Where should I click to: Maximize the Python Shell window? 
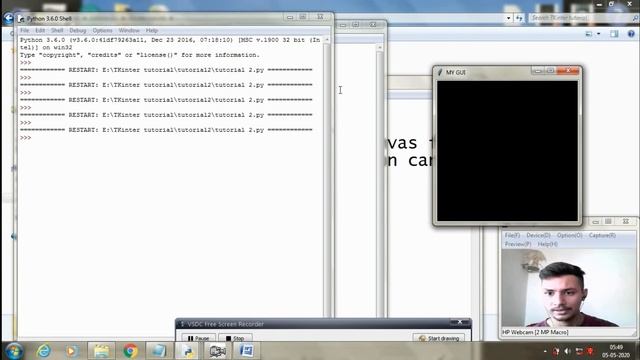303,17
